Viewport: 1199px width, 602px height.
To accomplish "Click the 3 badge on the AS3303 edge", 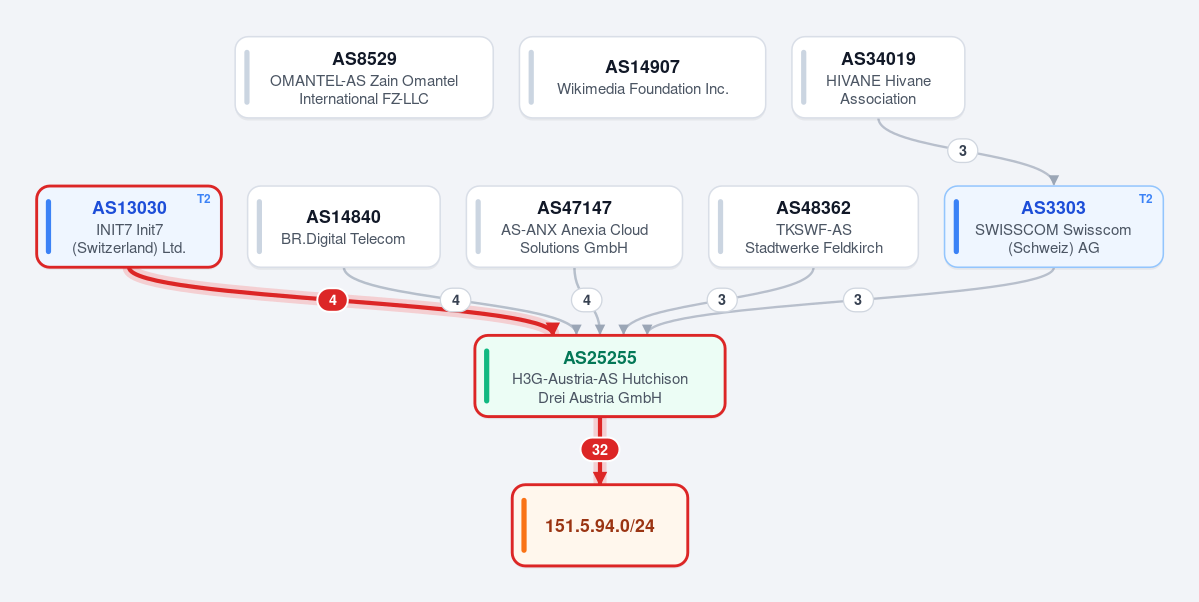I will pos(858,301).
